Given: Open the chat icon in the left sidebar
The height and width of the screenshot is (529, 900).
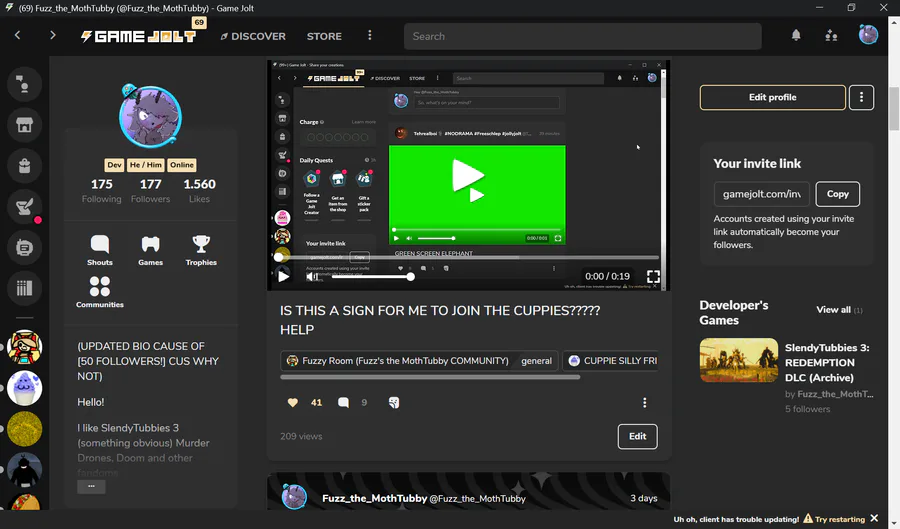Looking at the screenshot, I should (x=24, y=84).
